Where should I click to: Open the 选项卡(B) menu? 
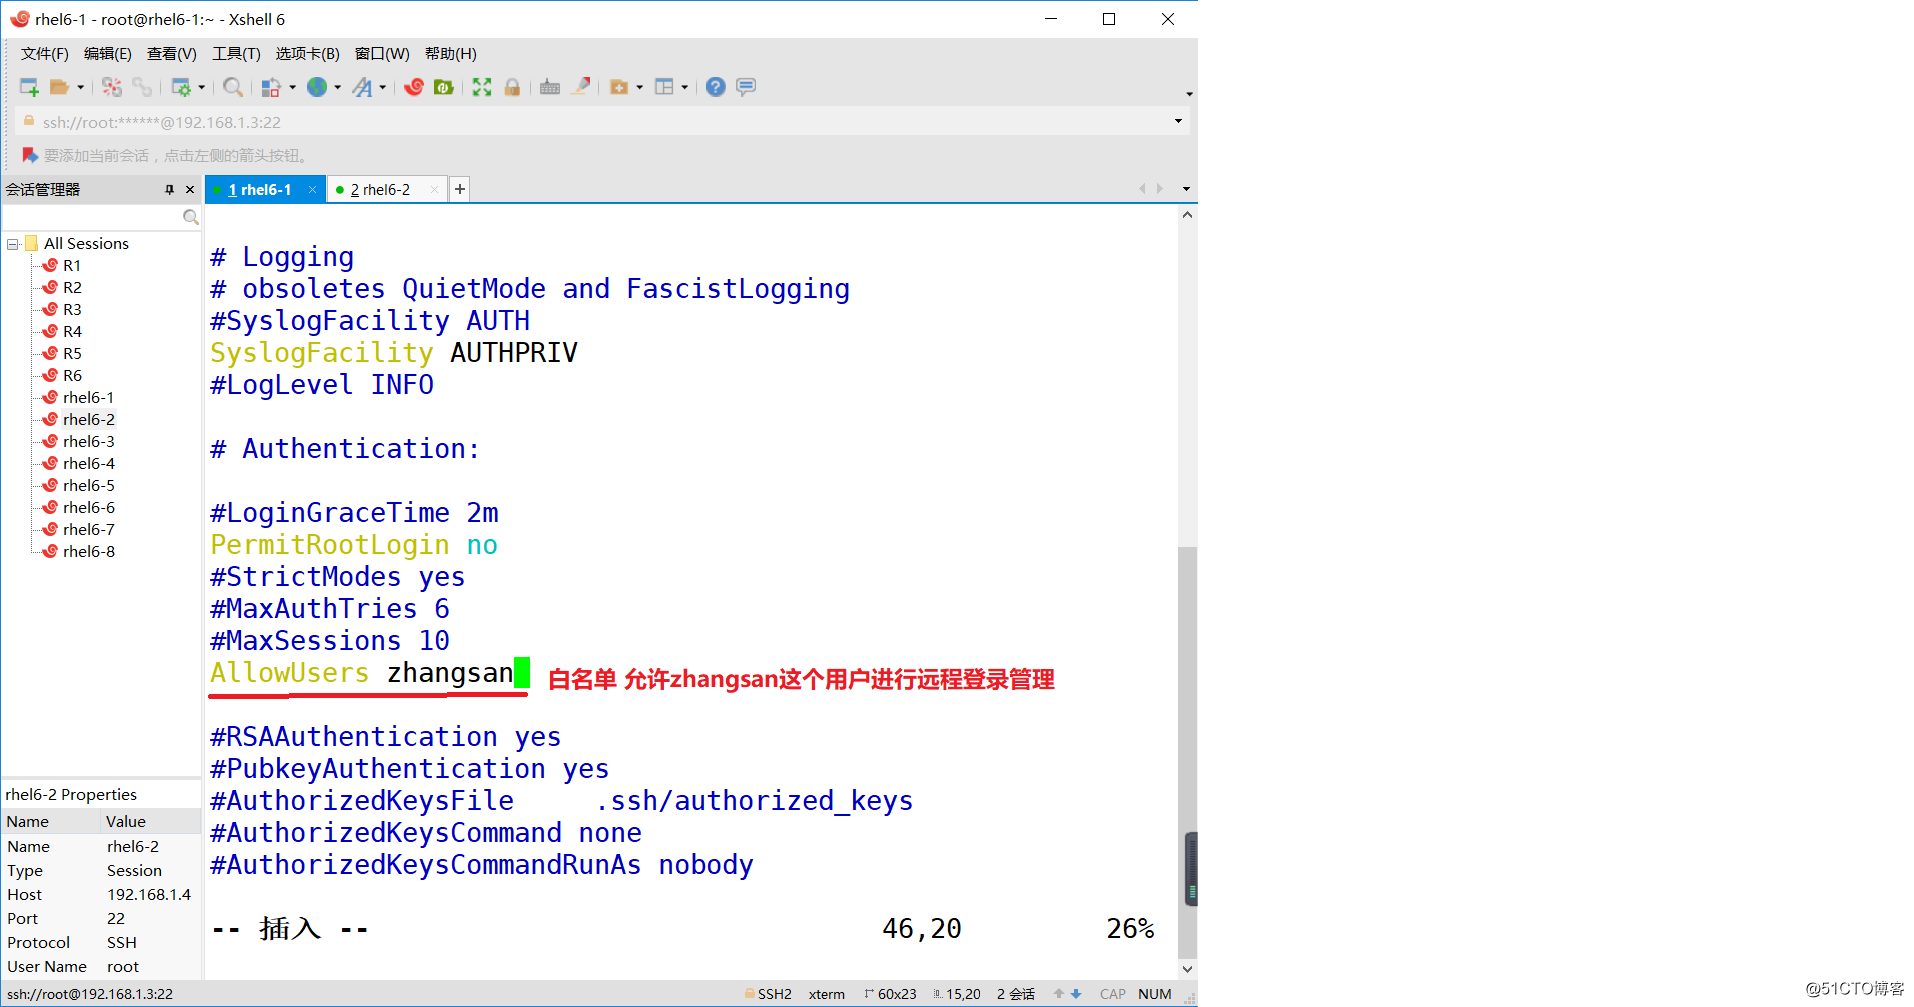tap(308, 54)
